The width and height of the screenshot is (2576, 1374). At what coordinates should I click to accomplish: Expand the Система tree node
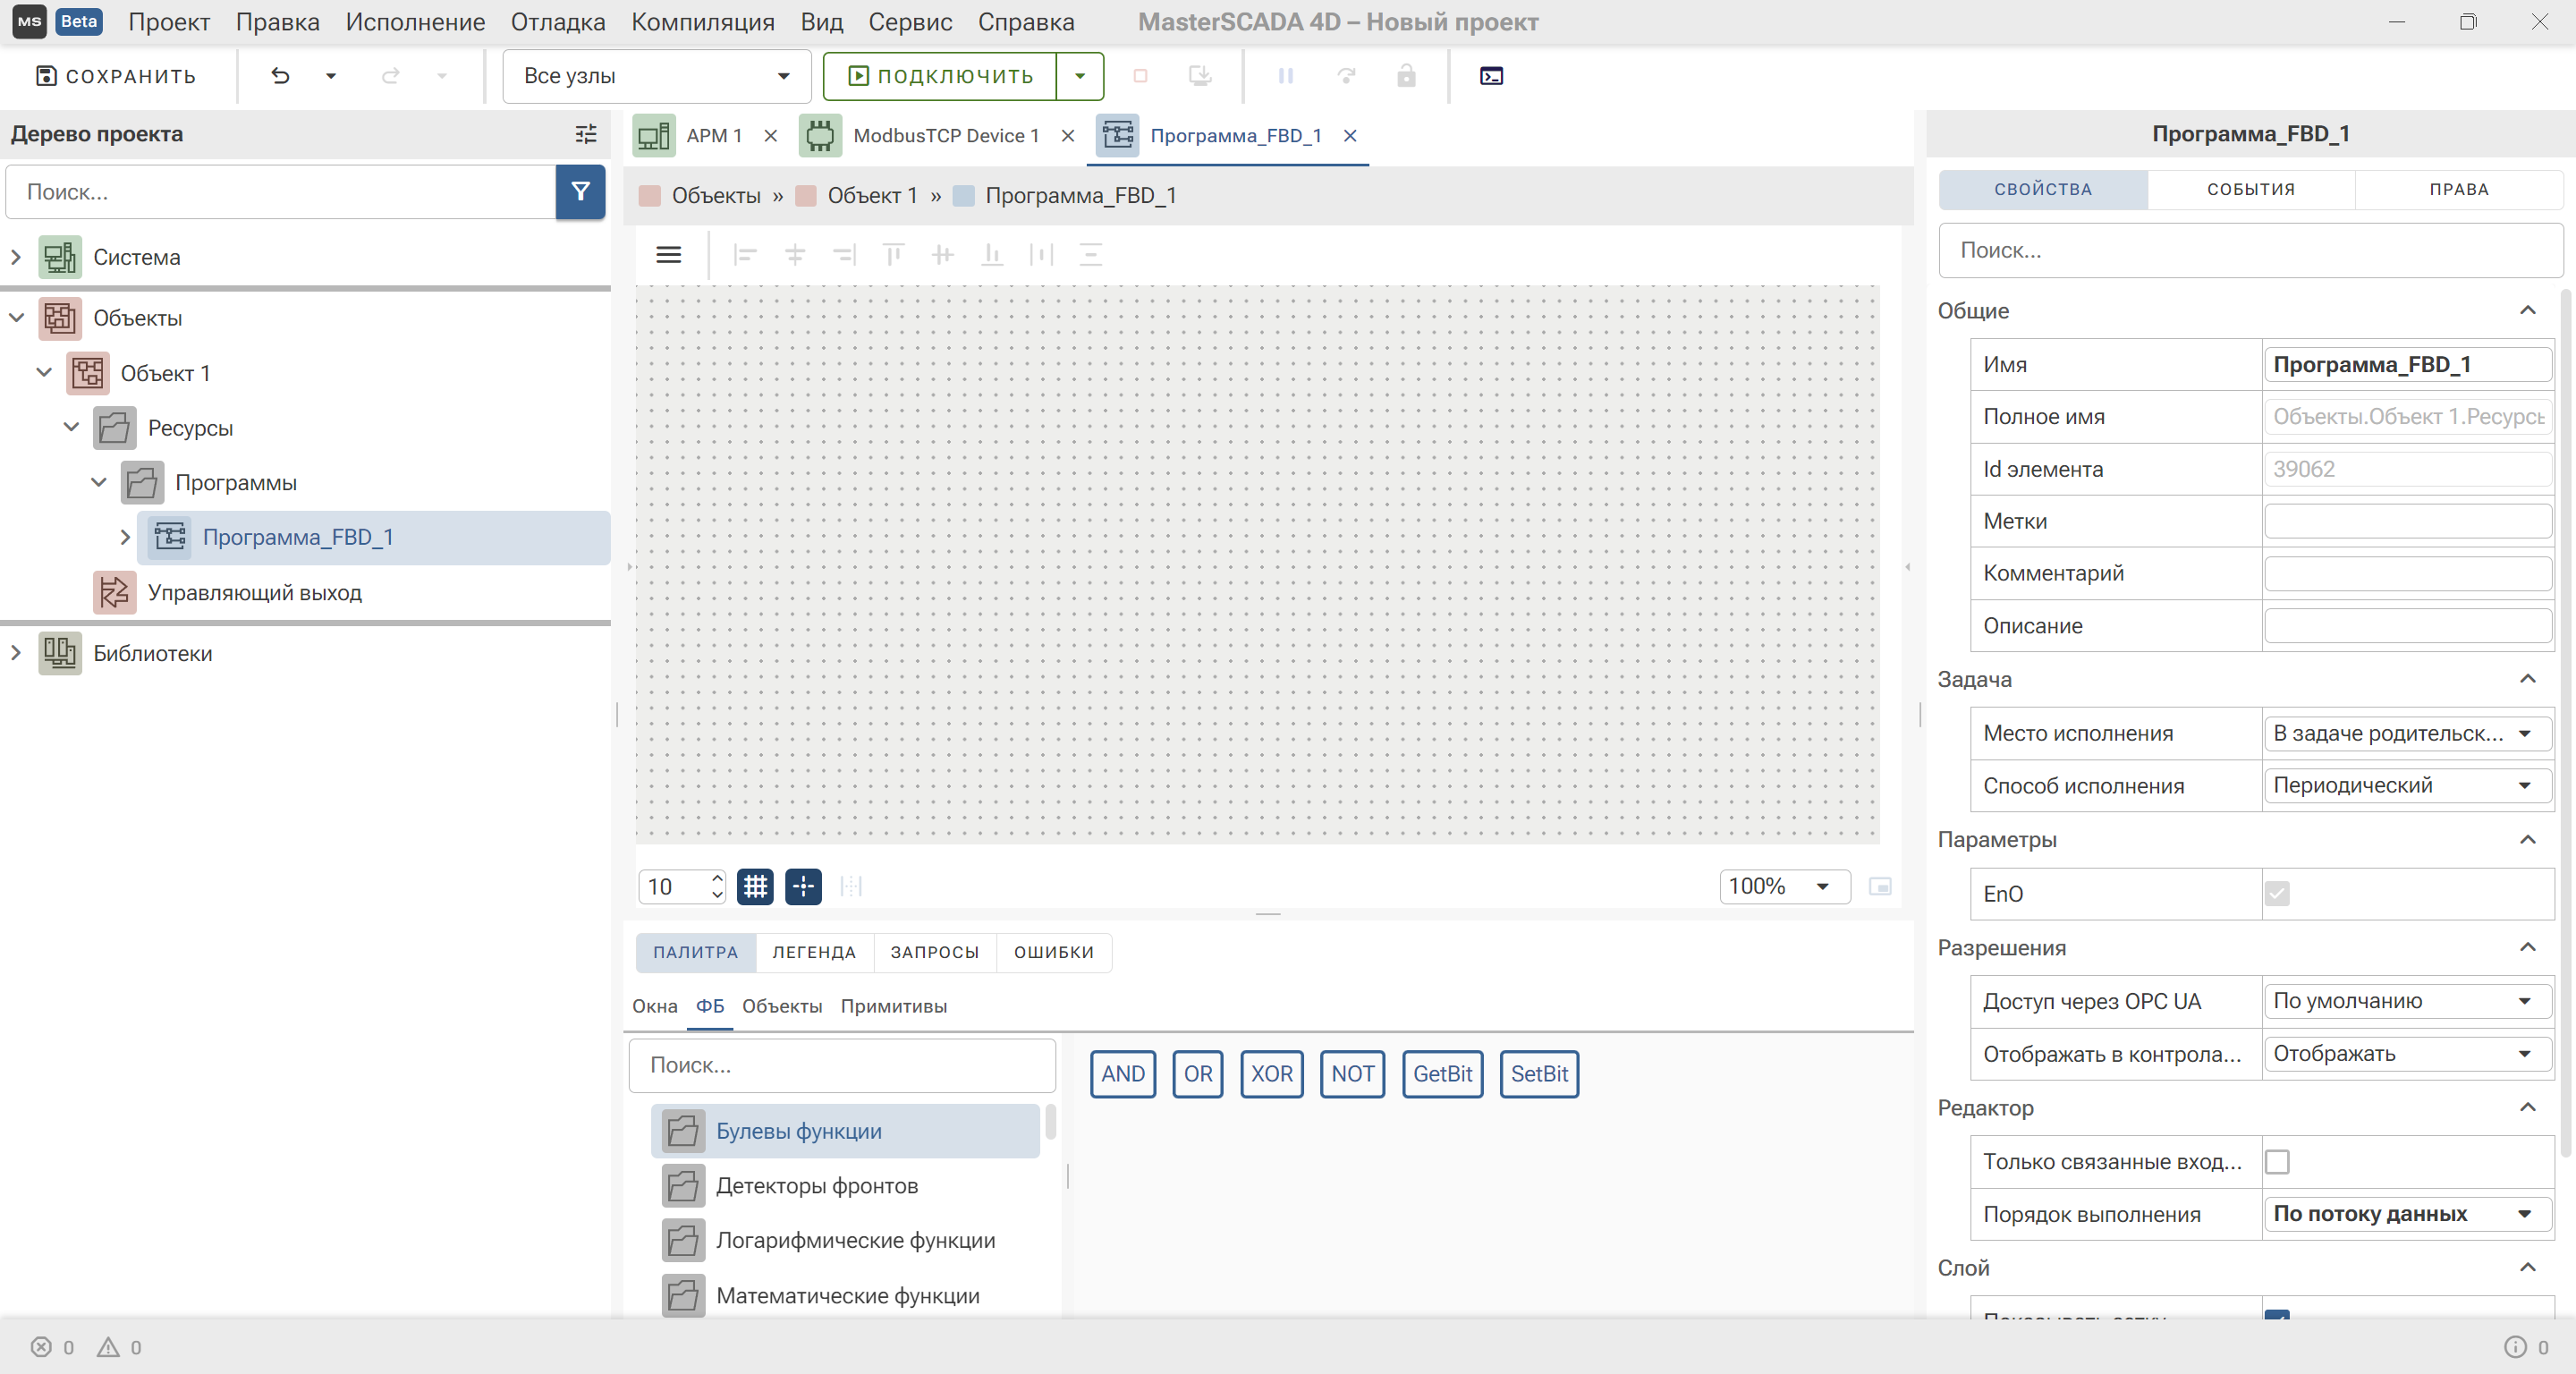[x=16, y=257]
